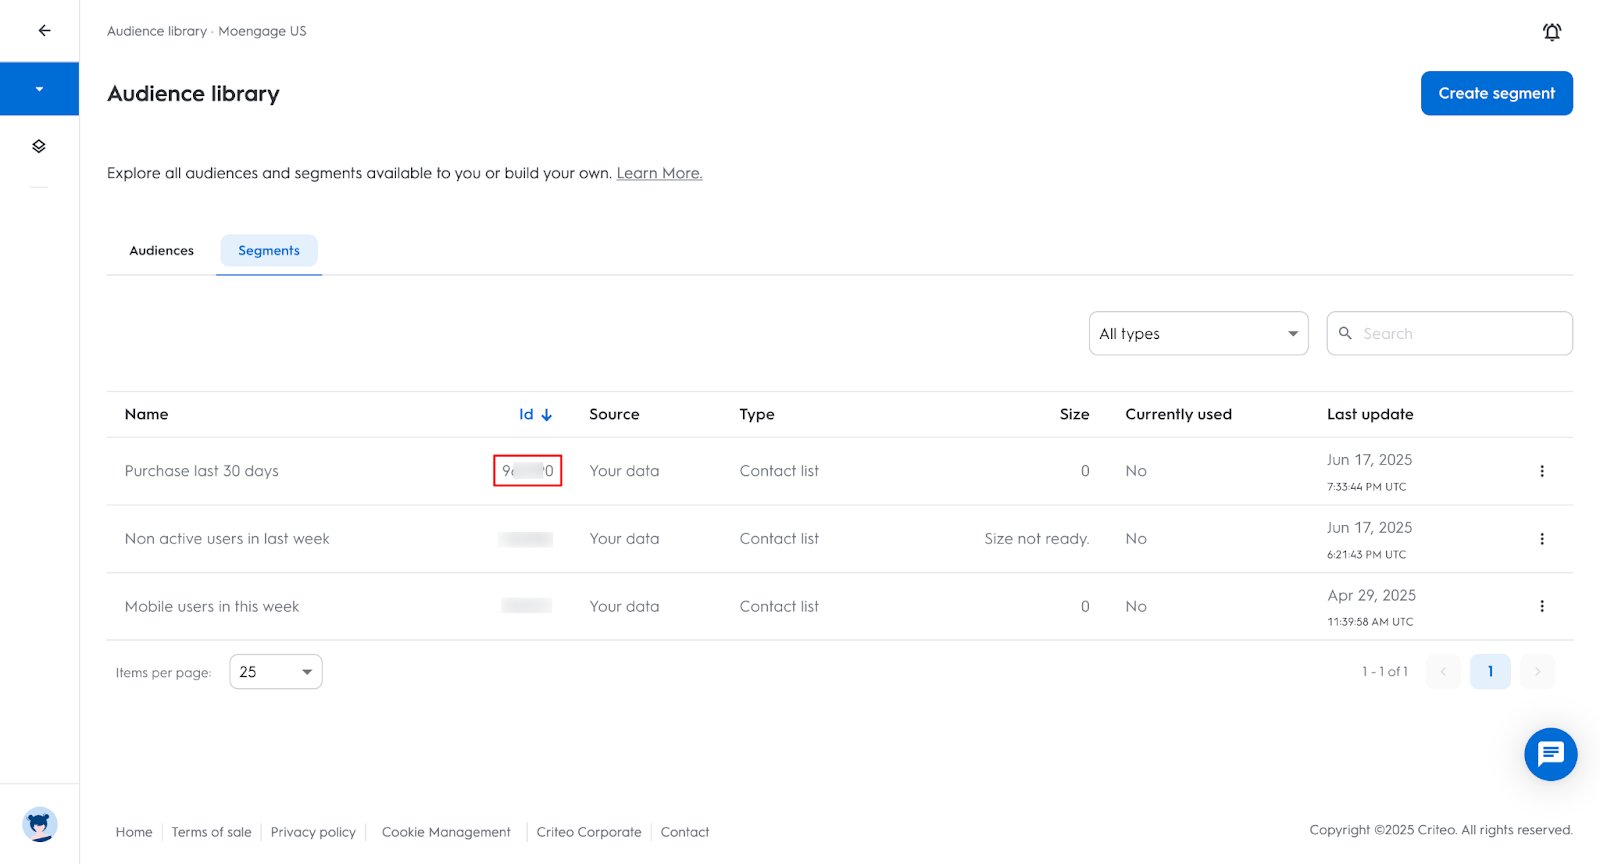
Task: Select Mobile users in this week segment
Action: tap(212, 606)
